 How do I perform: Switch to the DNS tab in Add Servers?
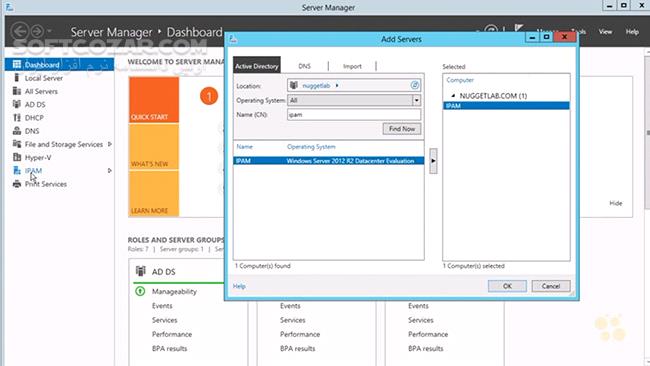[304, 66]
